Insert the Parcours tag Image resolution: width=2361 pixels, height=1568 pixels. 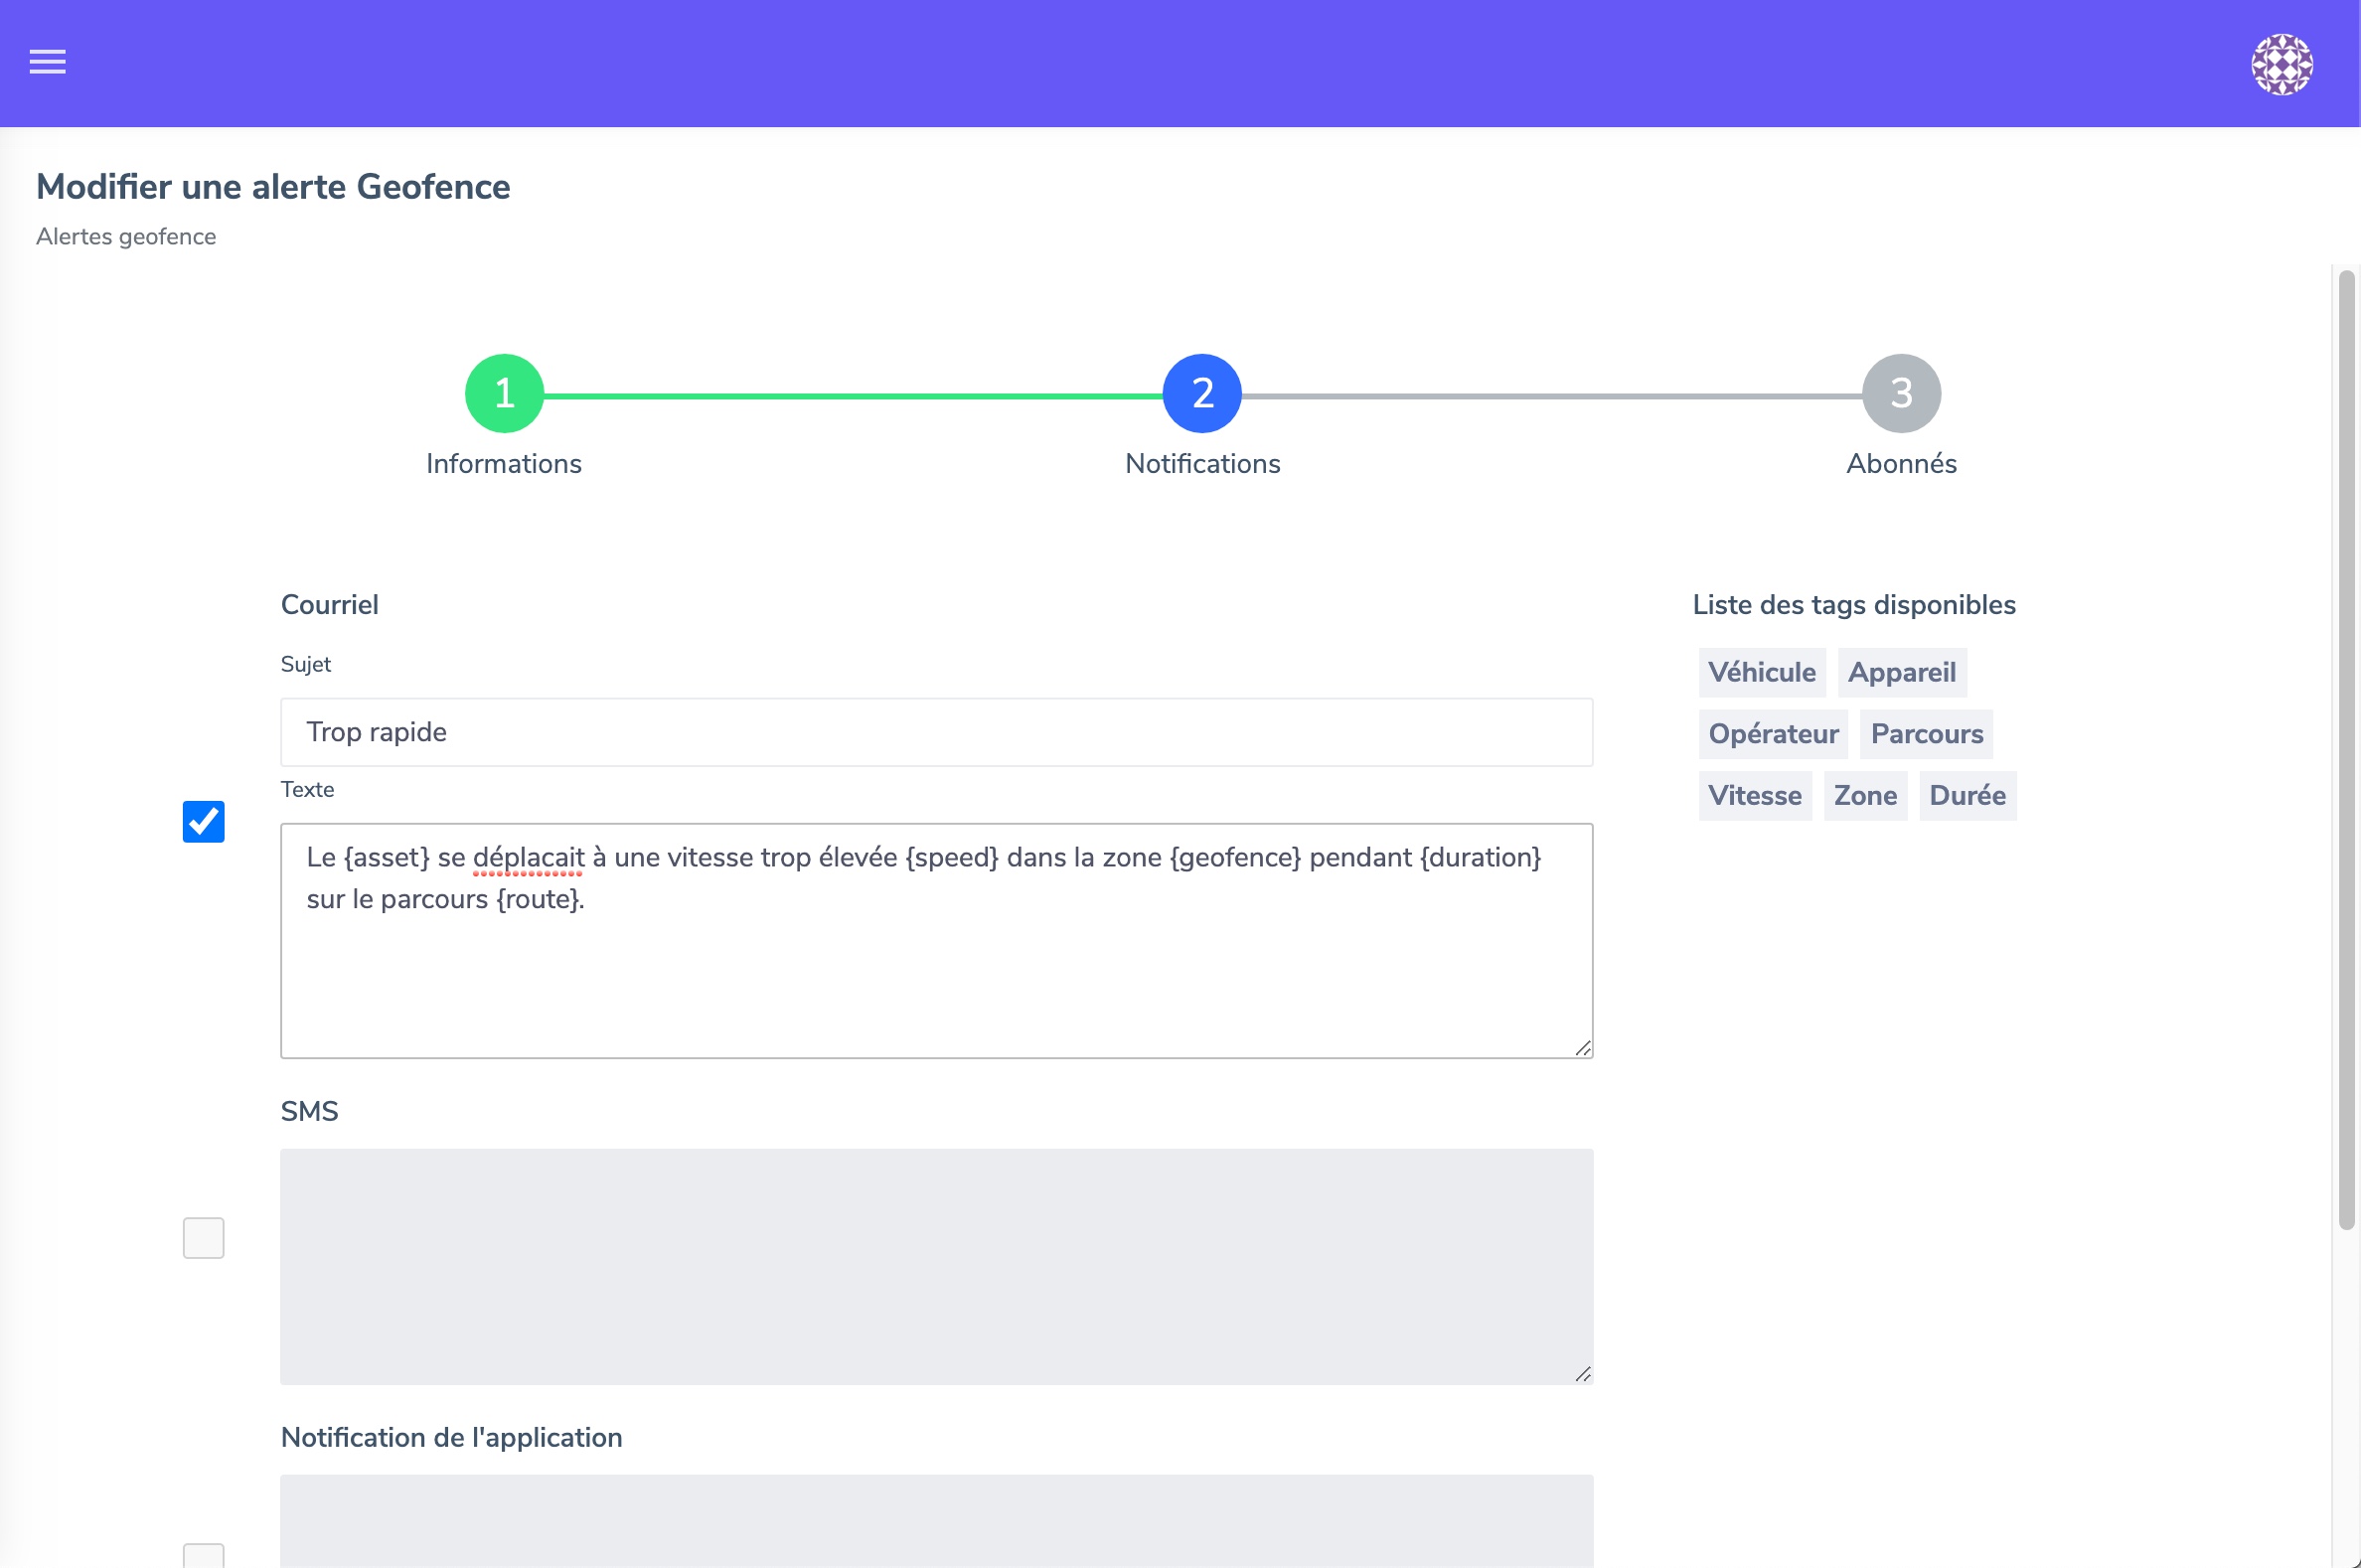pos(1926,734)
